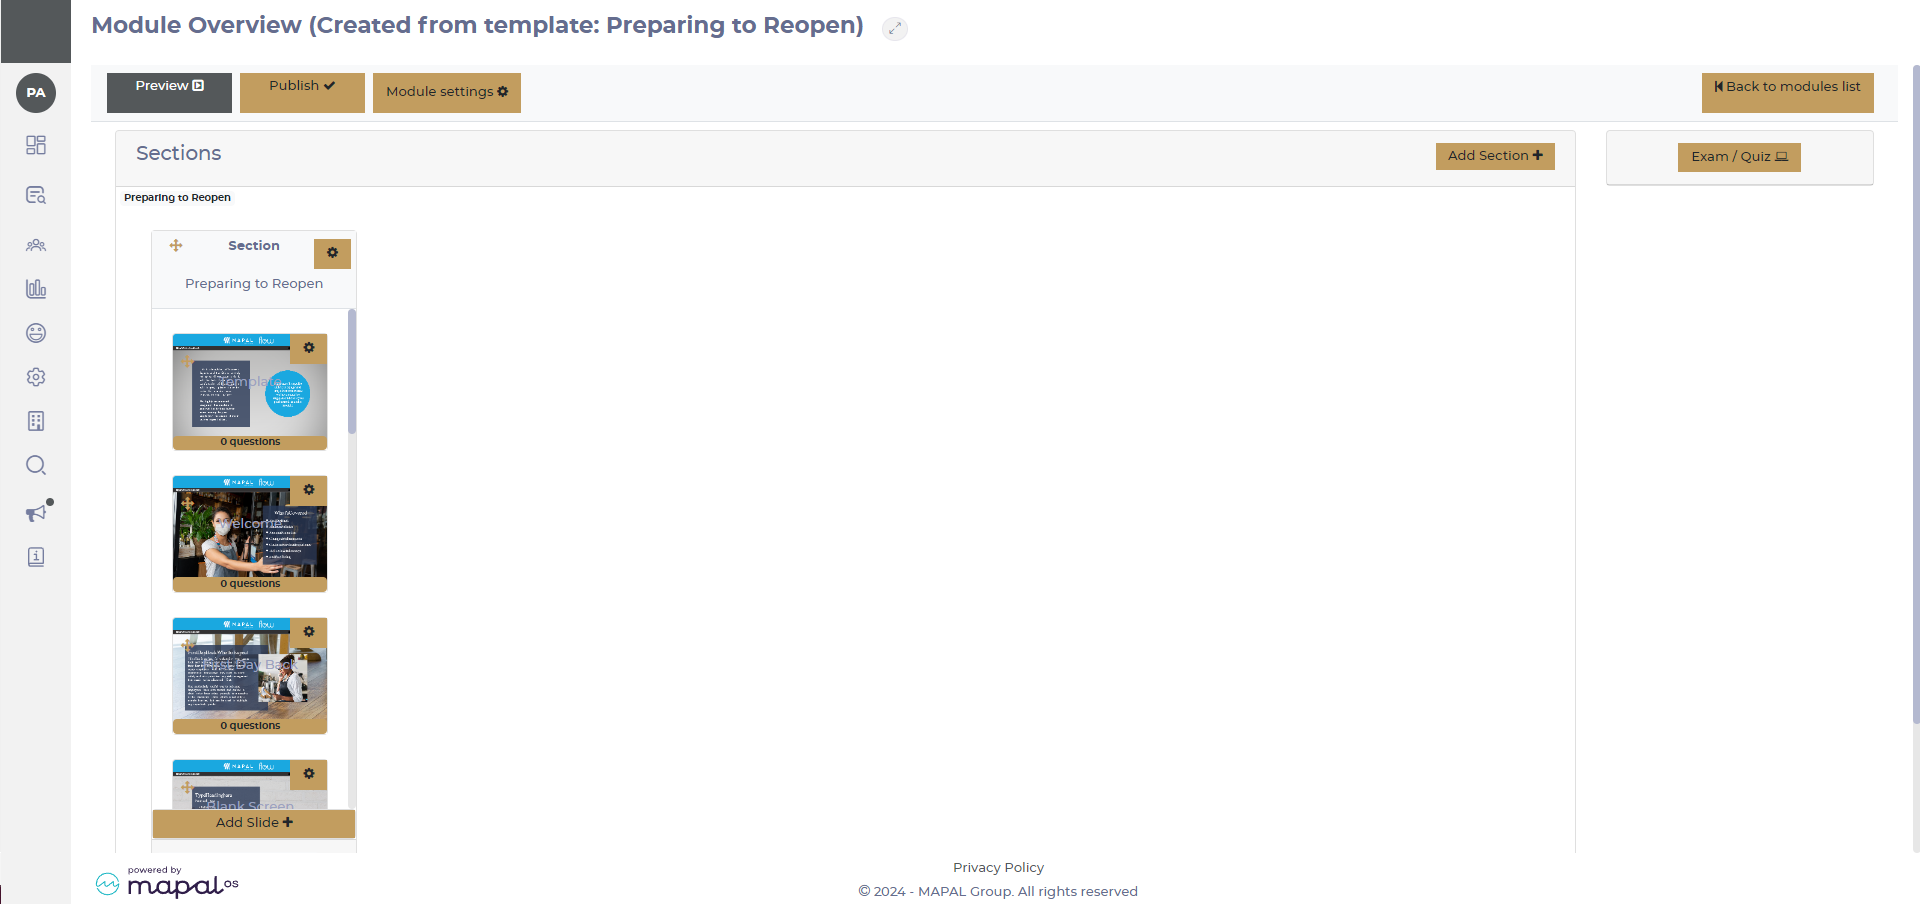This screenshot has width=1920, height=904.
Task: Click the smiley face sidebar icon
Action: coord(36,333)
